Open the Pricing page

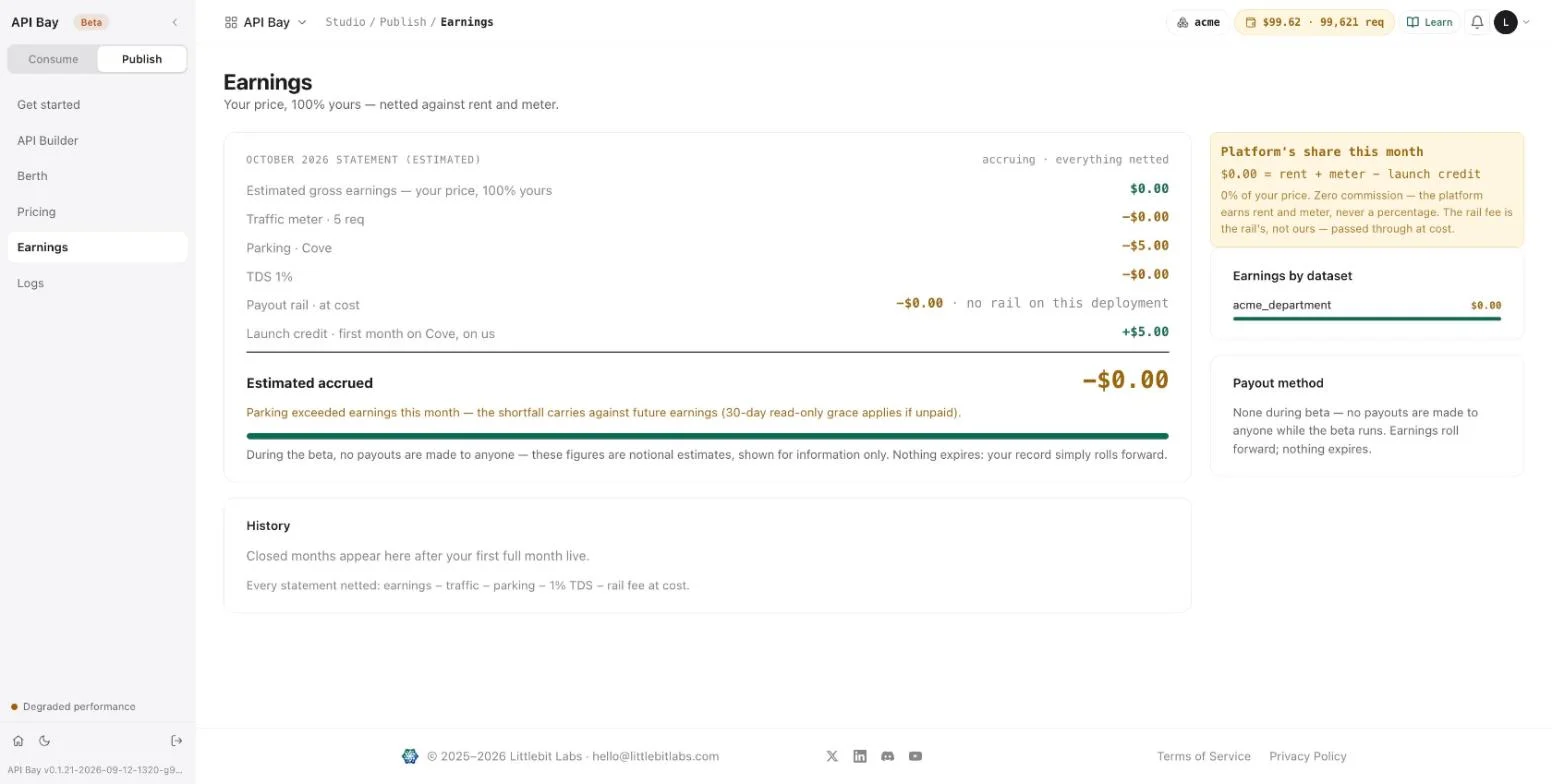[97, 212]
